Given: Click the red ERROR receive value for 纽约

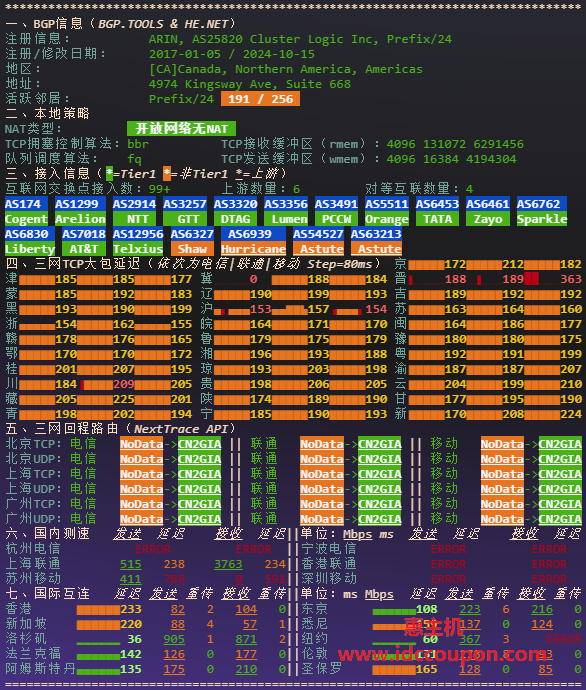Looking at the screenshot, I should pos(564,639).
